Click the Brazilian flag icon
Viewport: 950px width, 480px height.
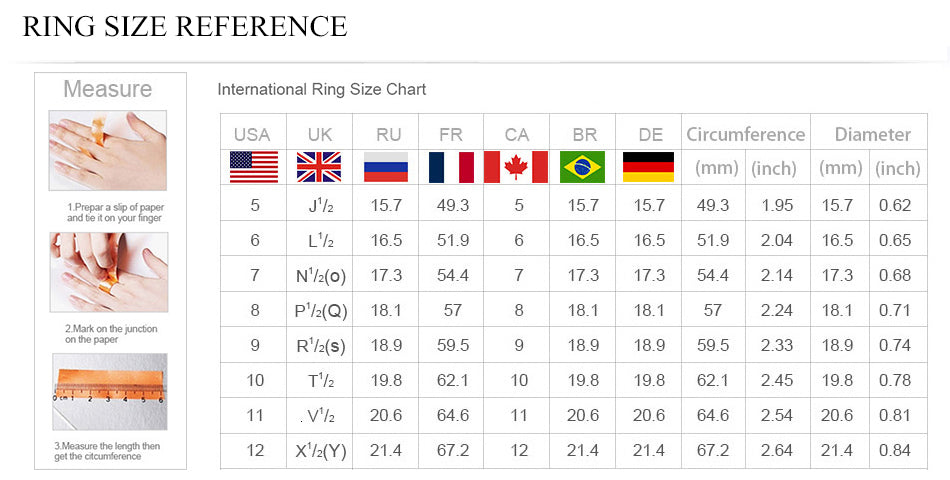(x=582, y=167)
